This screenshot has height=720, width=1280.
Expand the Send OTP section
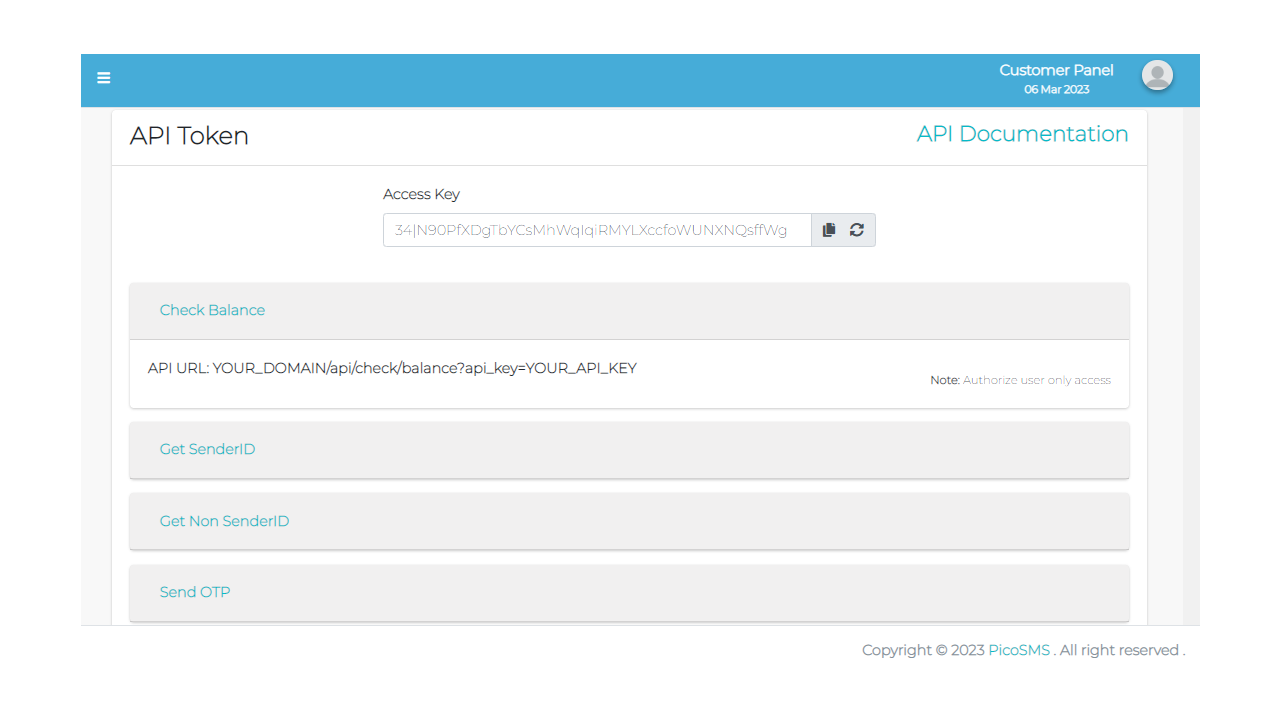click(x=195, y=592)
